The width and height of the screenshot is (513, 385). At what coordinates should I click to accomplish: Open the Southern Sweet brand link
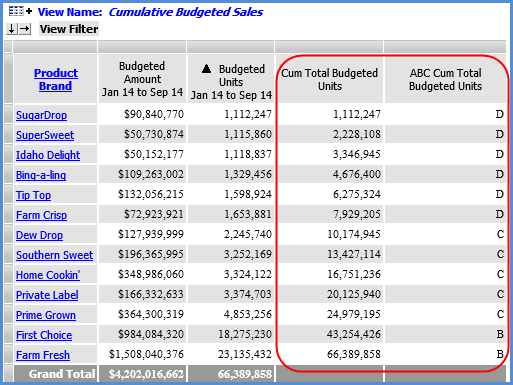click(x=55, y=255)
